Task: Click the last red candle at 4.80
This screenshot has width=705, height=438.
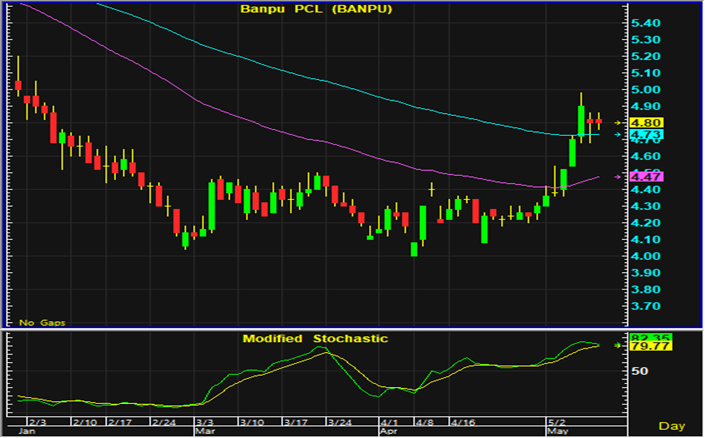Action: [x=598, y=121]
